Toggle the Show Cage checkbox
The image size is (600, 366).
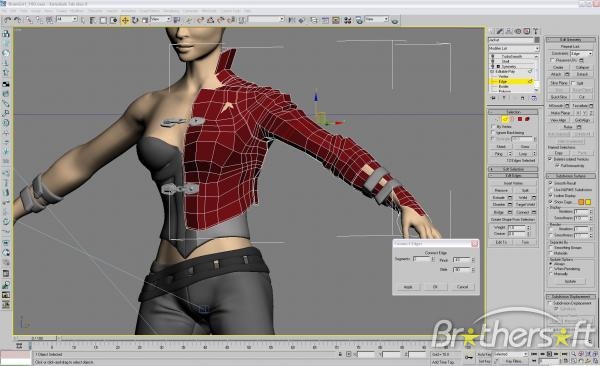coord(551,202)
